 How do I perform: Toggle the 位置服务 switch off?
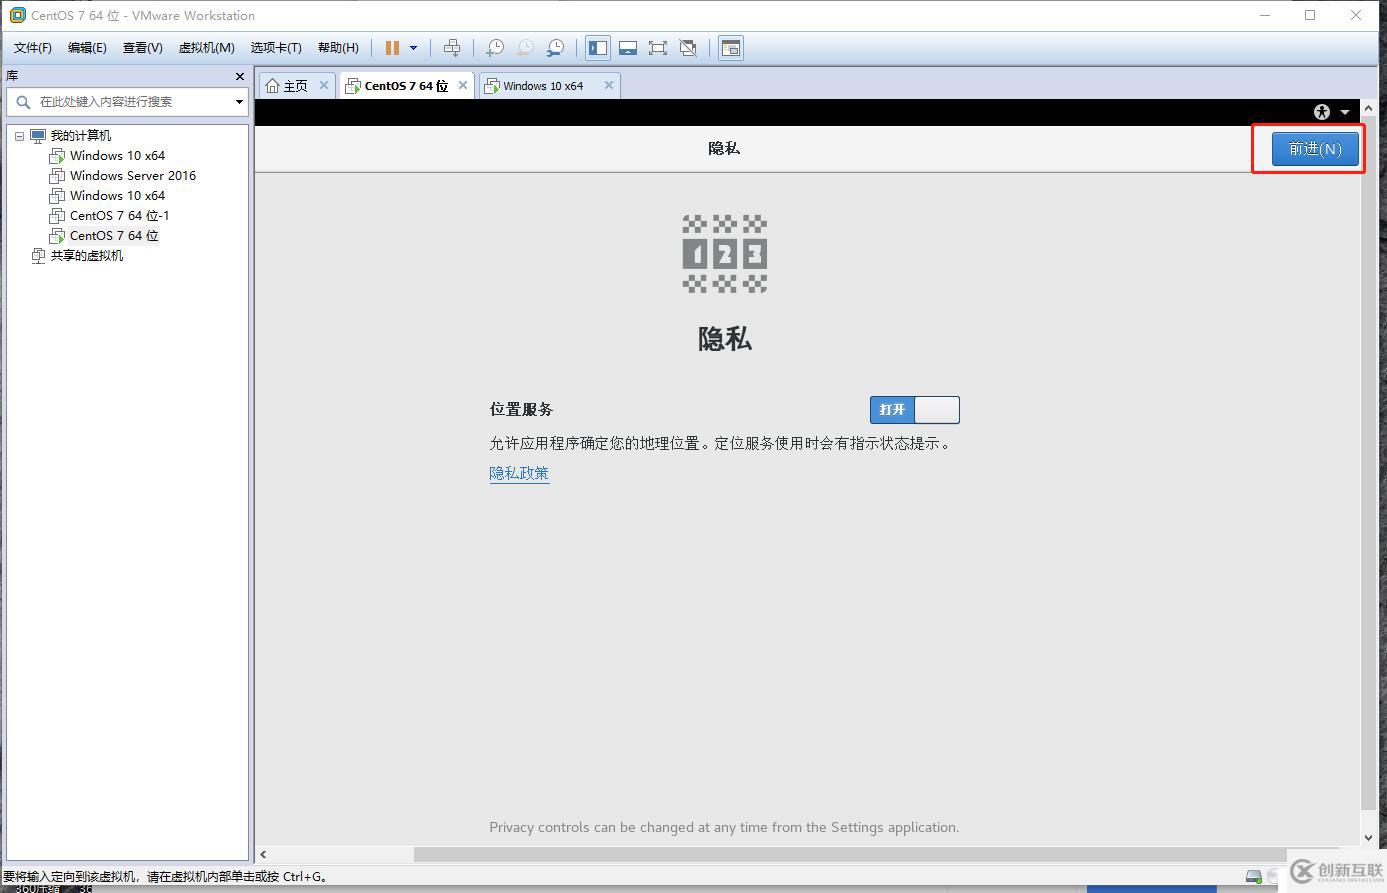[x=915, y=409]
